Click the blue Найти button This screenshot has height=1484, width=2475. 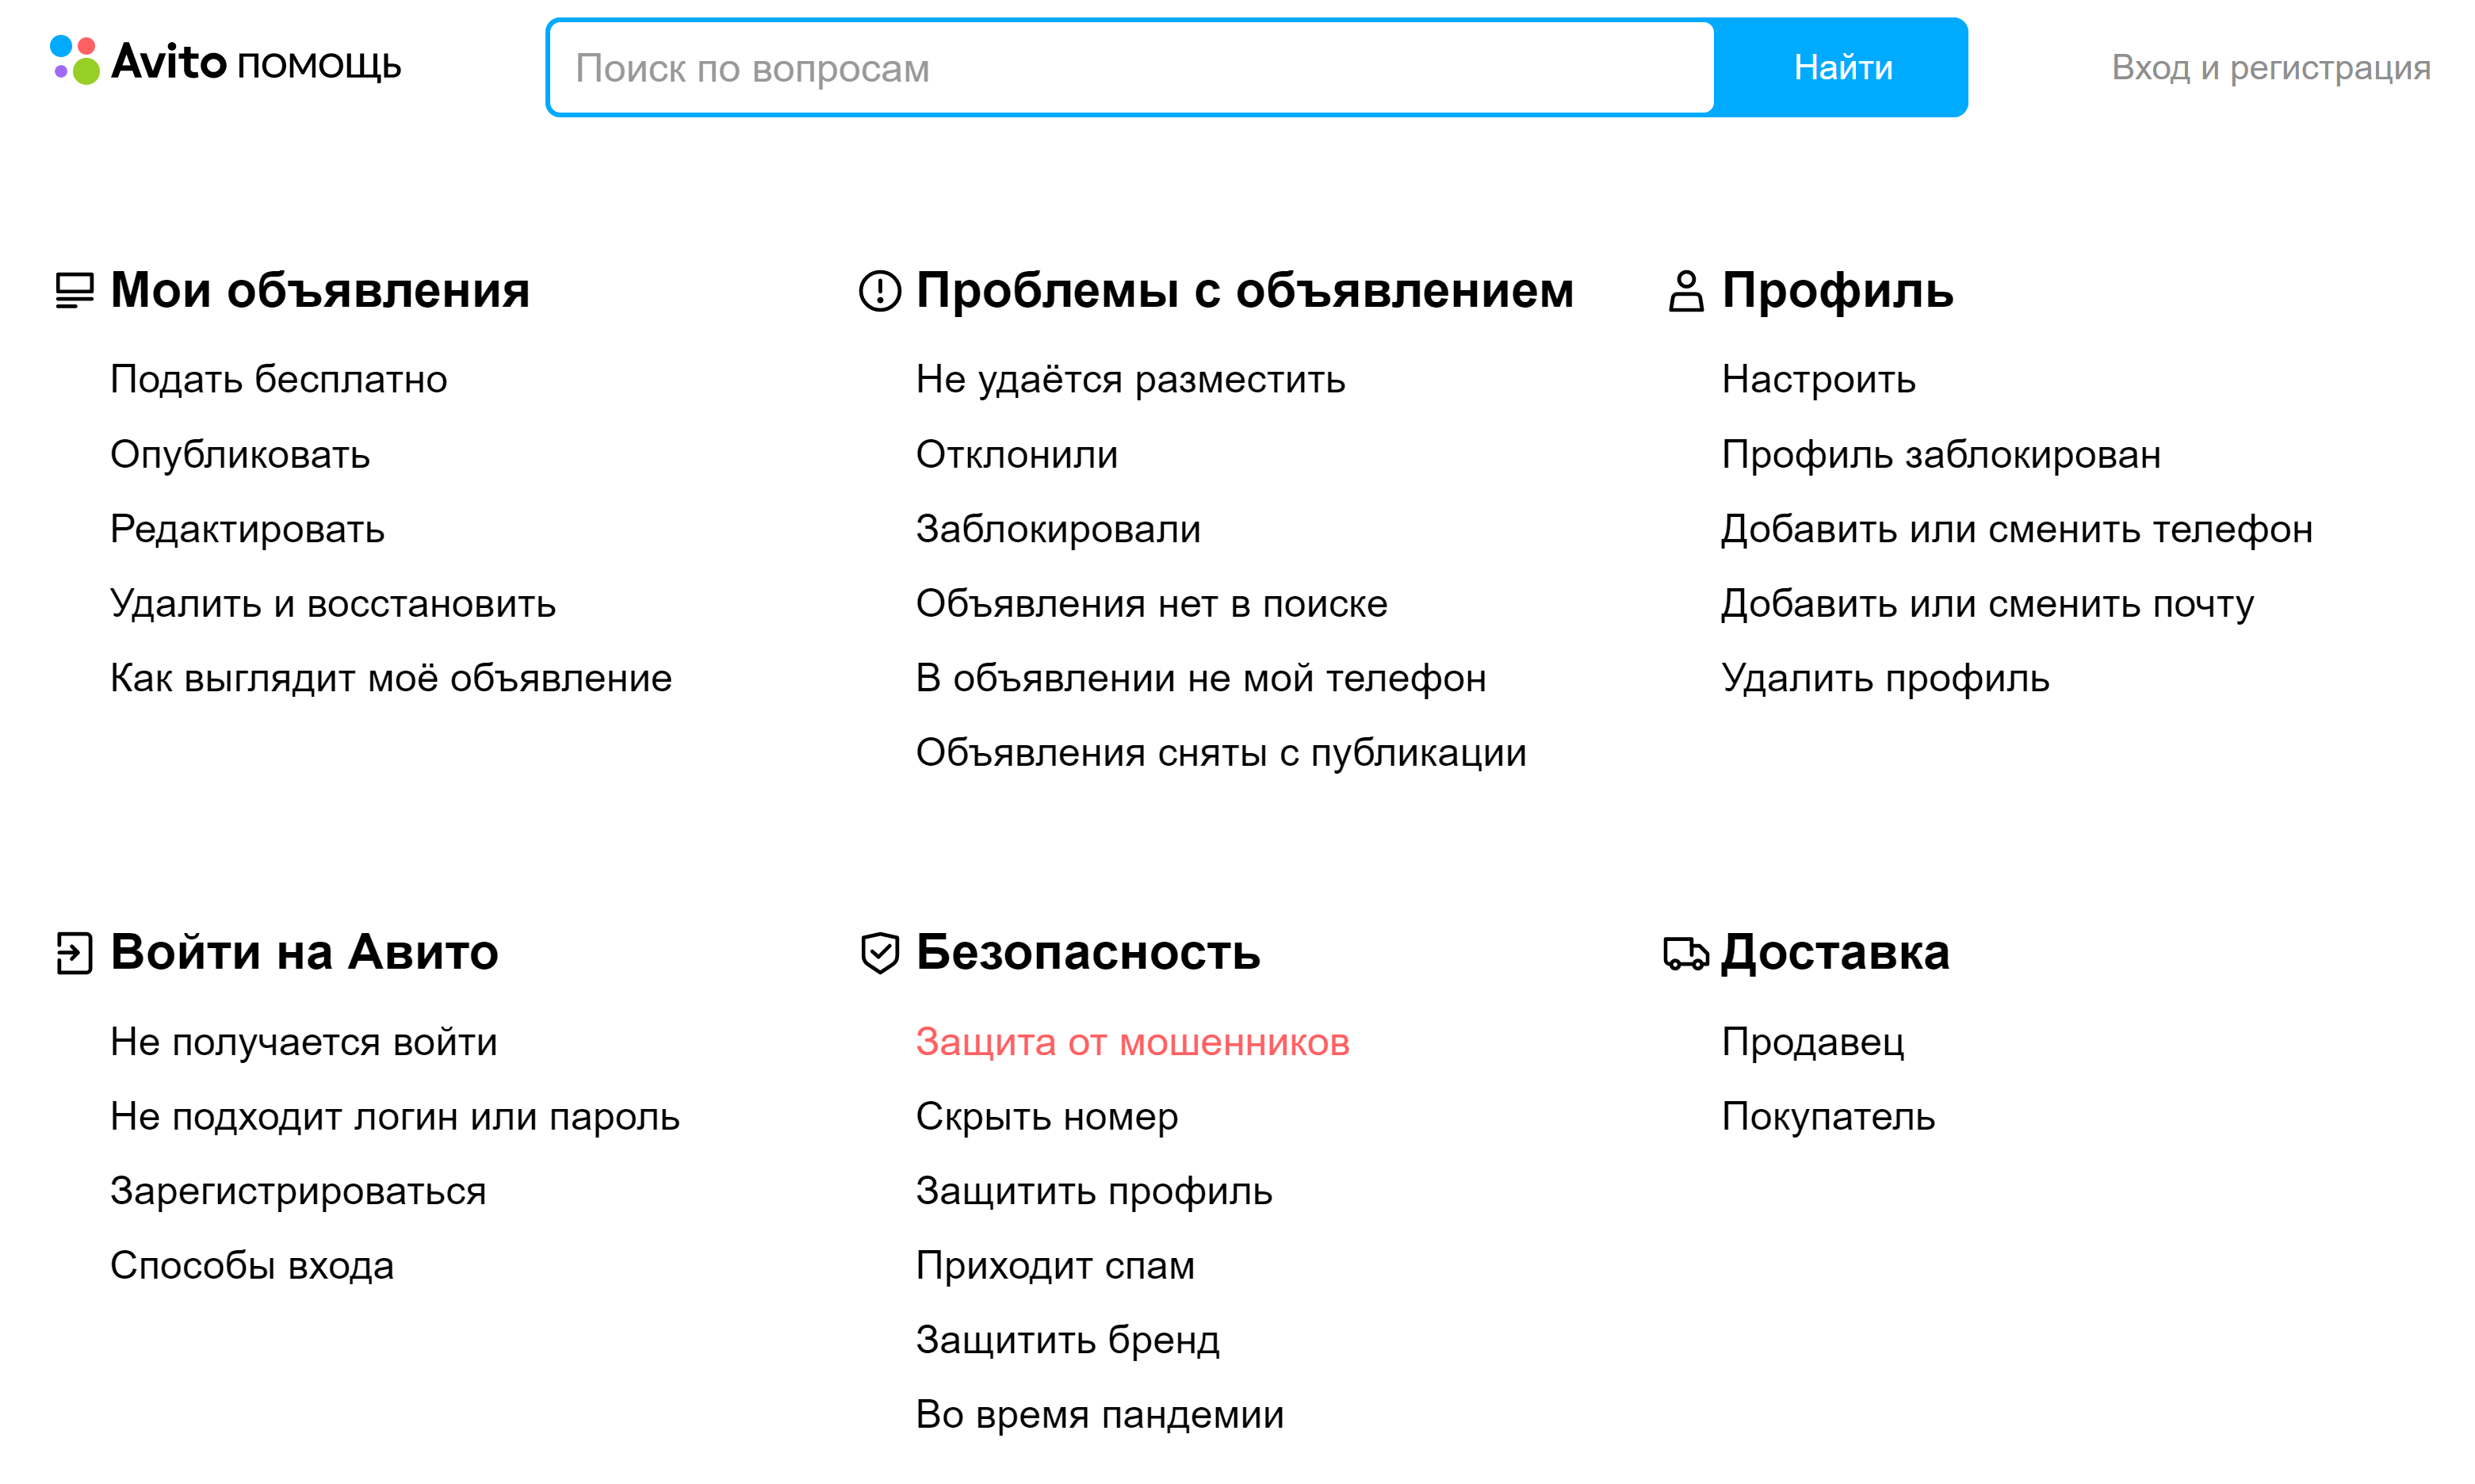click(x=1841, y=67)
